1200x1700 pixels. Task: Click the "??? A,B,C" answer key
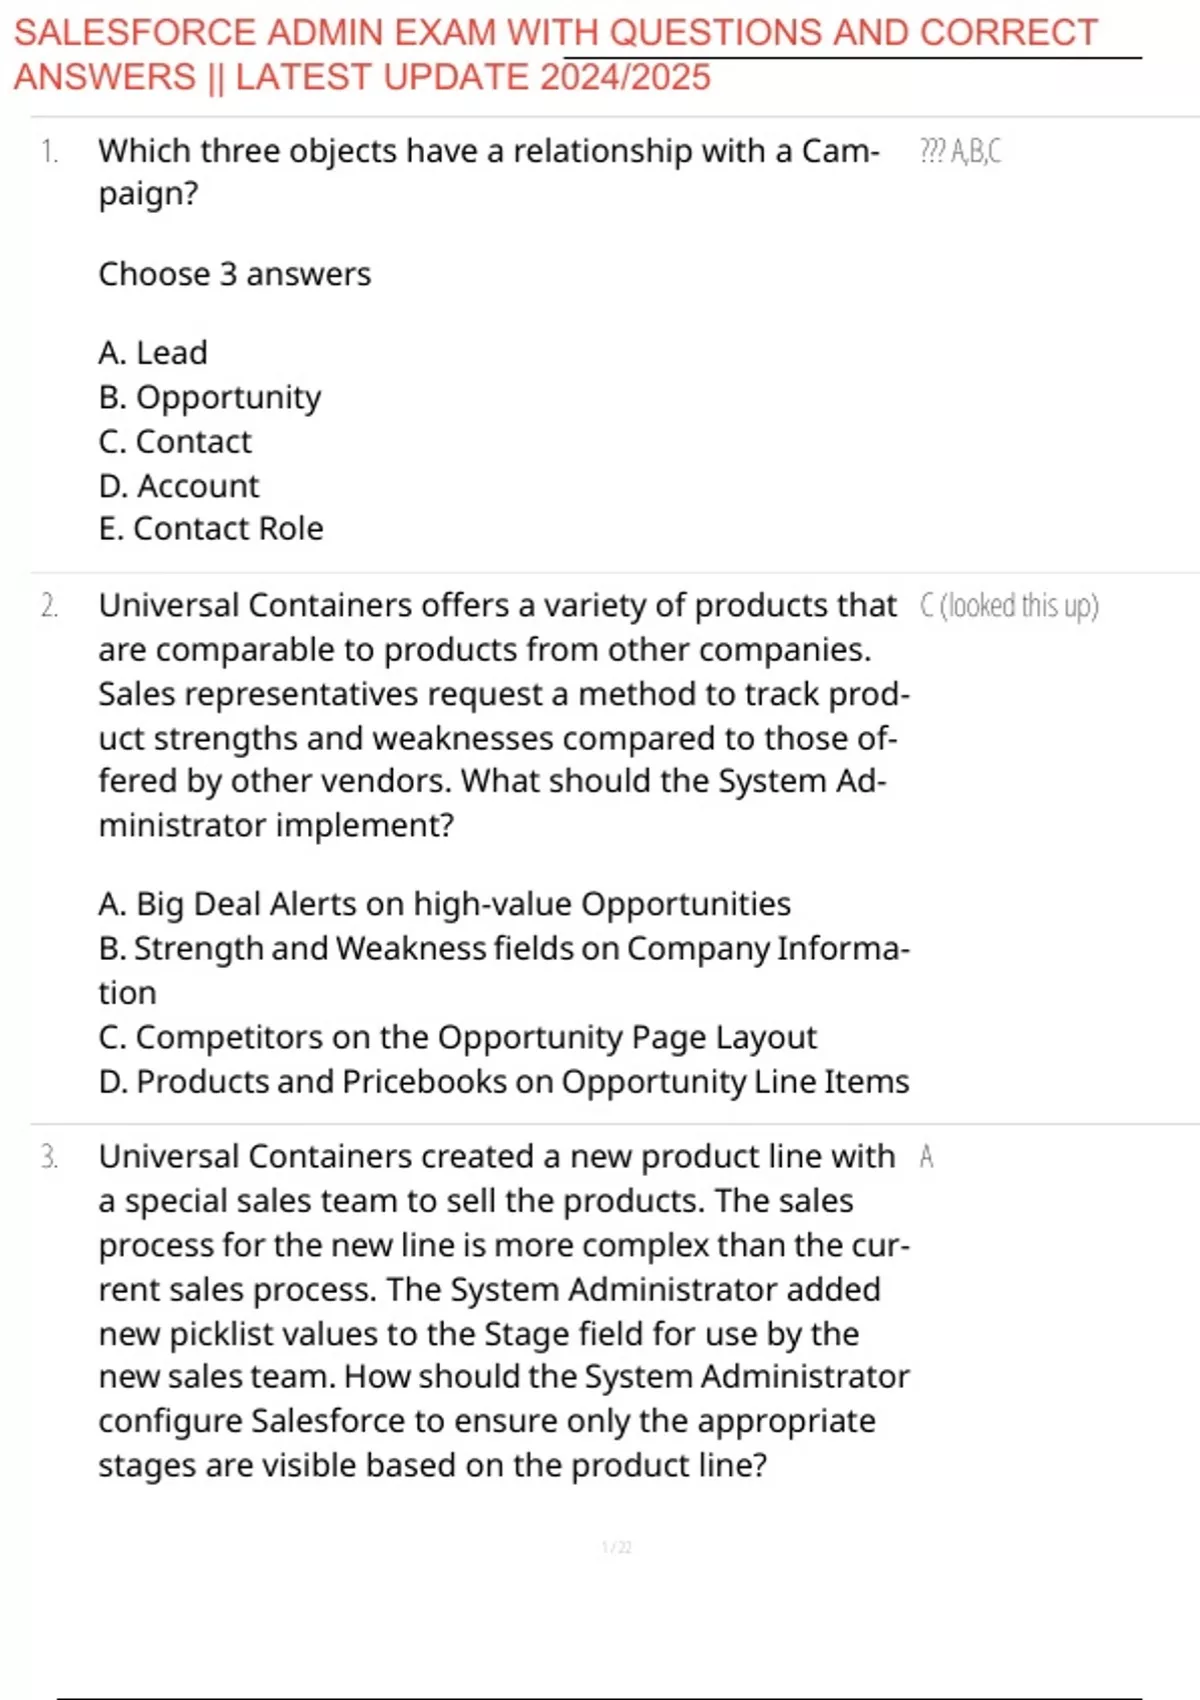[960, 152]
